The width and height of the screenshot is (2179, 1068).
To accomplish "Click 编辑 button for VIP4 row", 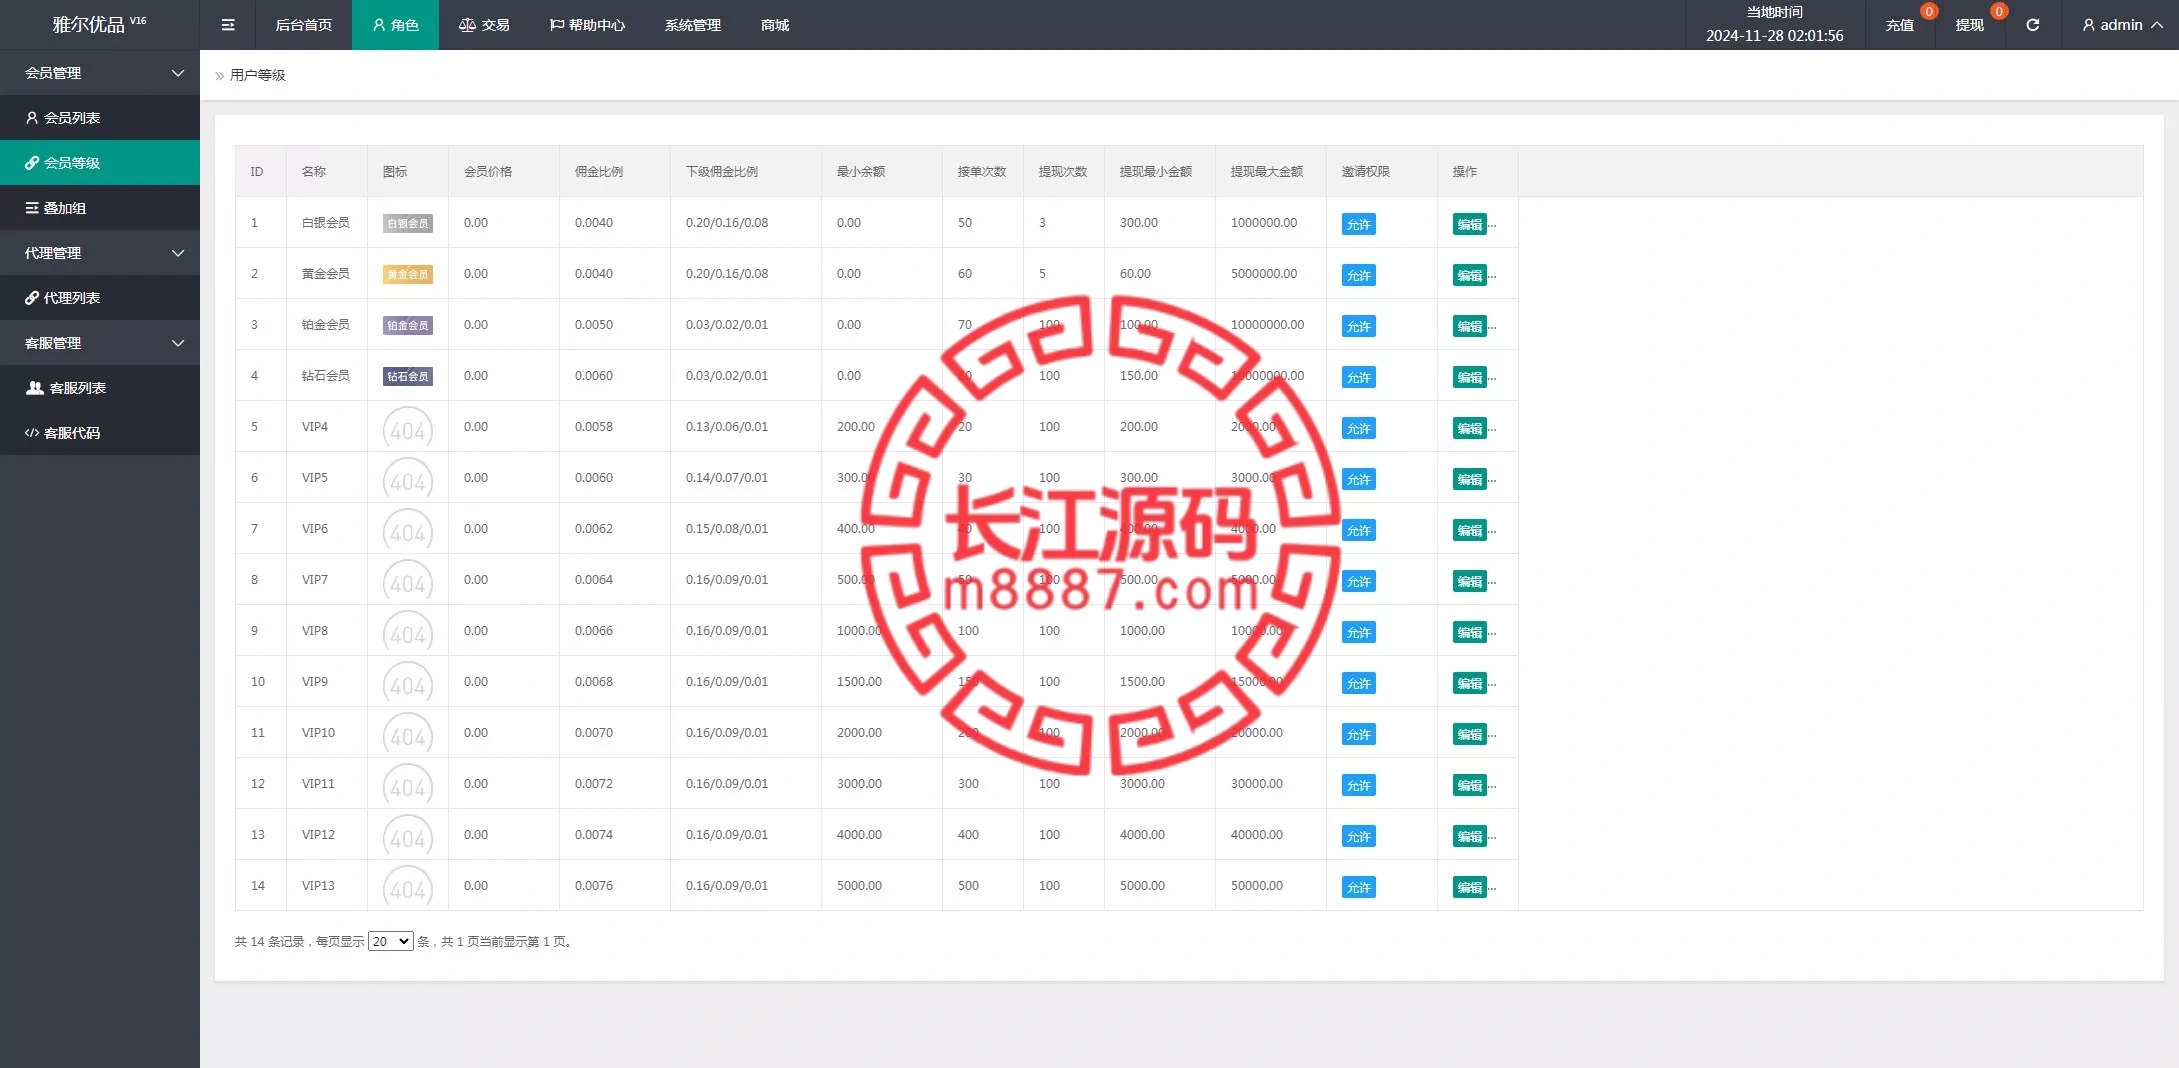I will point(1469,428).
